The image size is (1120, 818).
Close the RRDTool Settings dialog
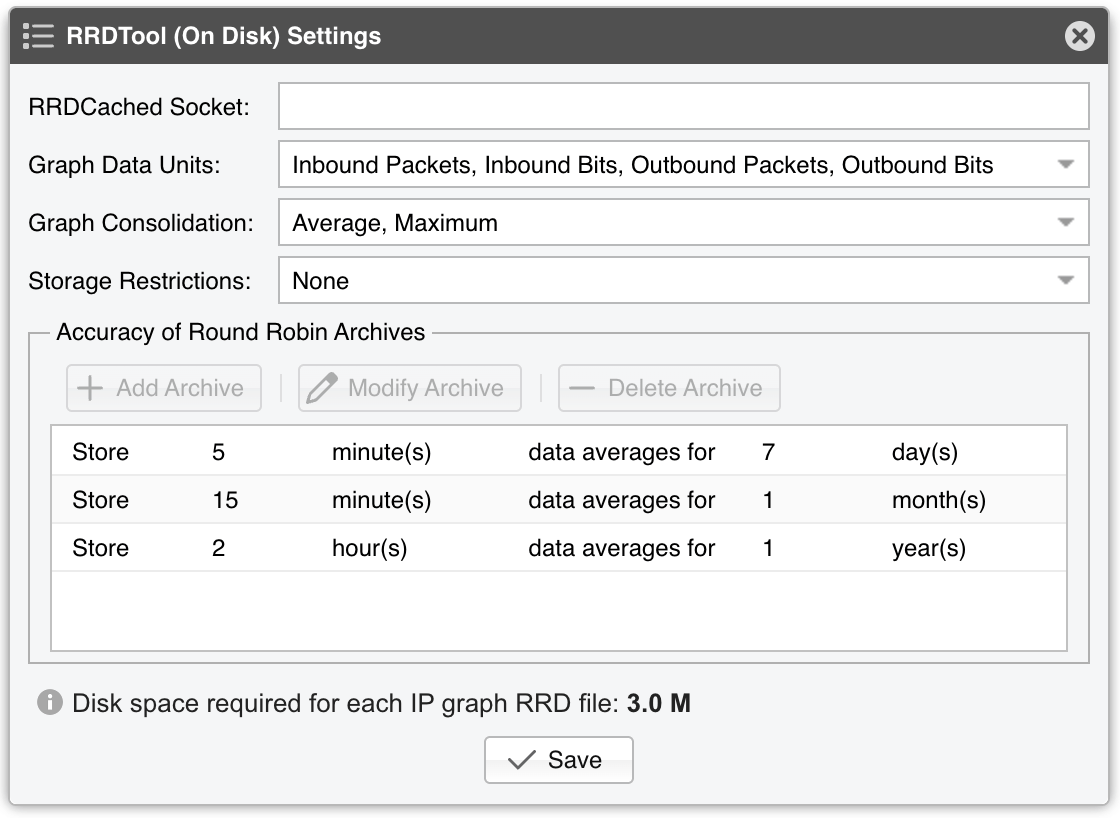click(1079, 36)
